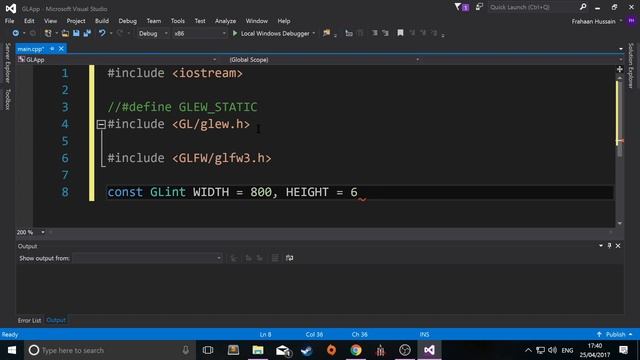Open the Project menu
This screenshot has width=640, height=360.
tap(76, 21)
